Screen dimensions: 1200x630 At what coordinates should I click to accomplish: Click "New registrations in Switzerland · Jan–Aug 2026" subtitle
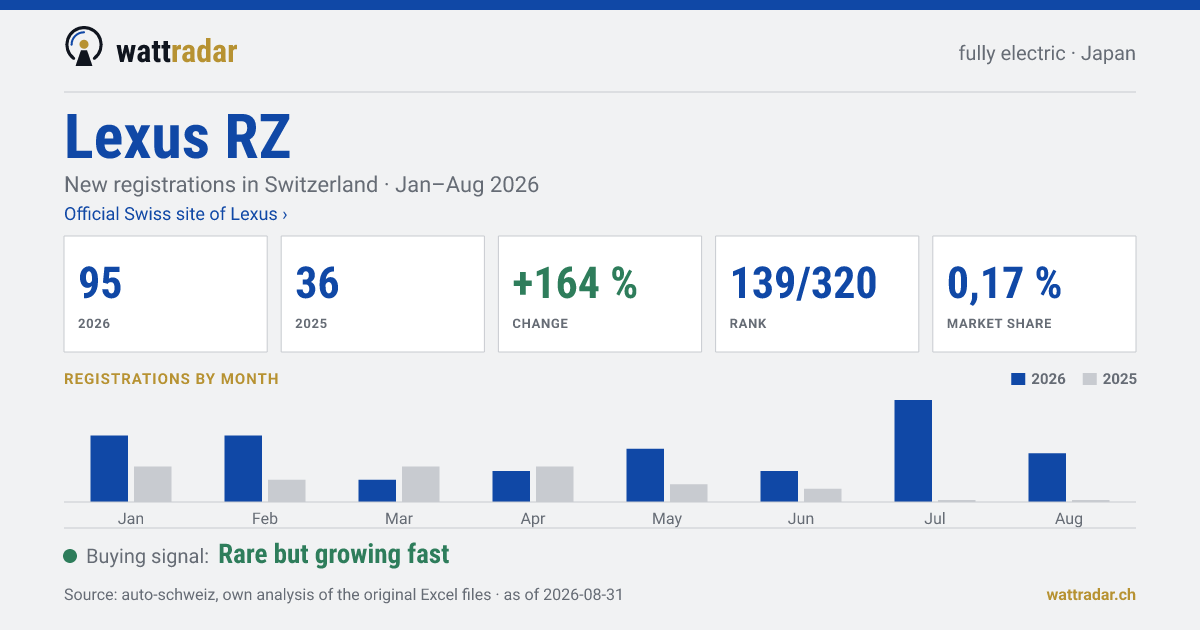point(301,185)
